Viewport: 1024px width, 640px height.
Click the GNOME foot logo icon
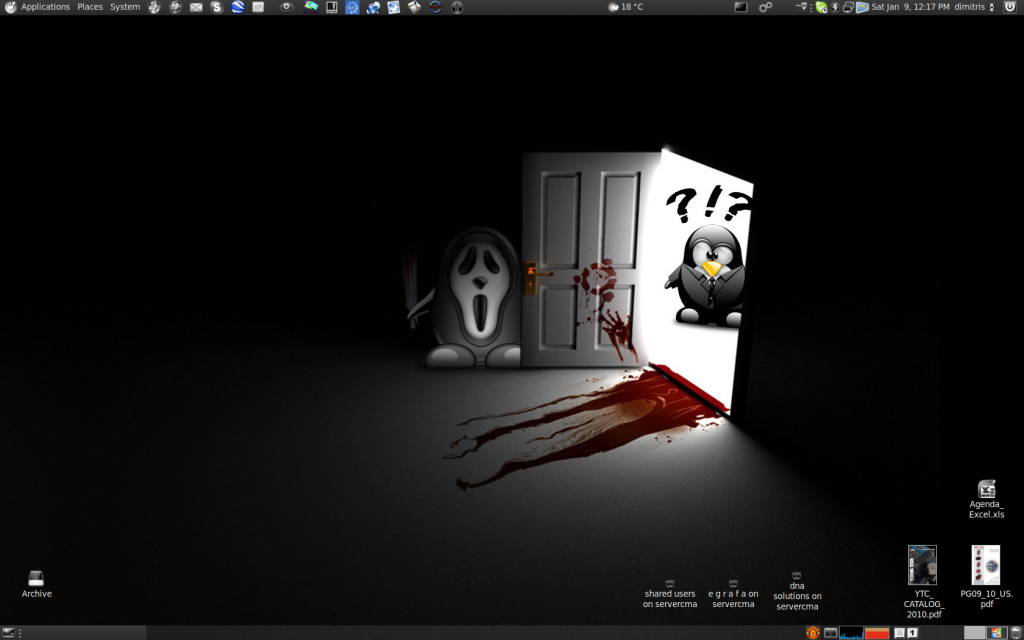click(x=10, y=7)
